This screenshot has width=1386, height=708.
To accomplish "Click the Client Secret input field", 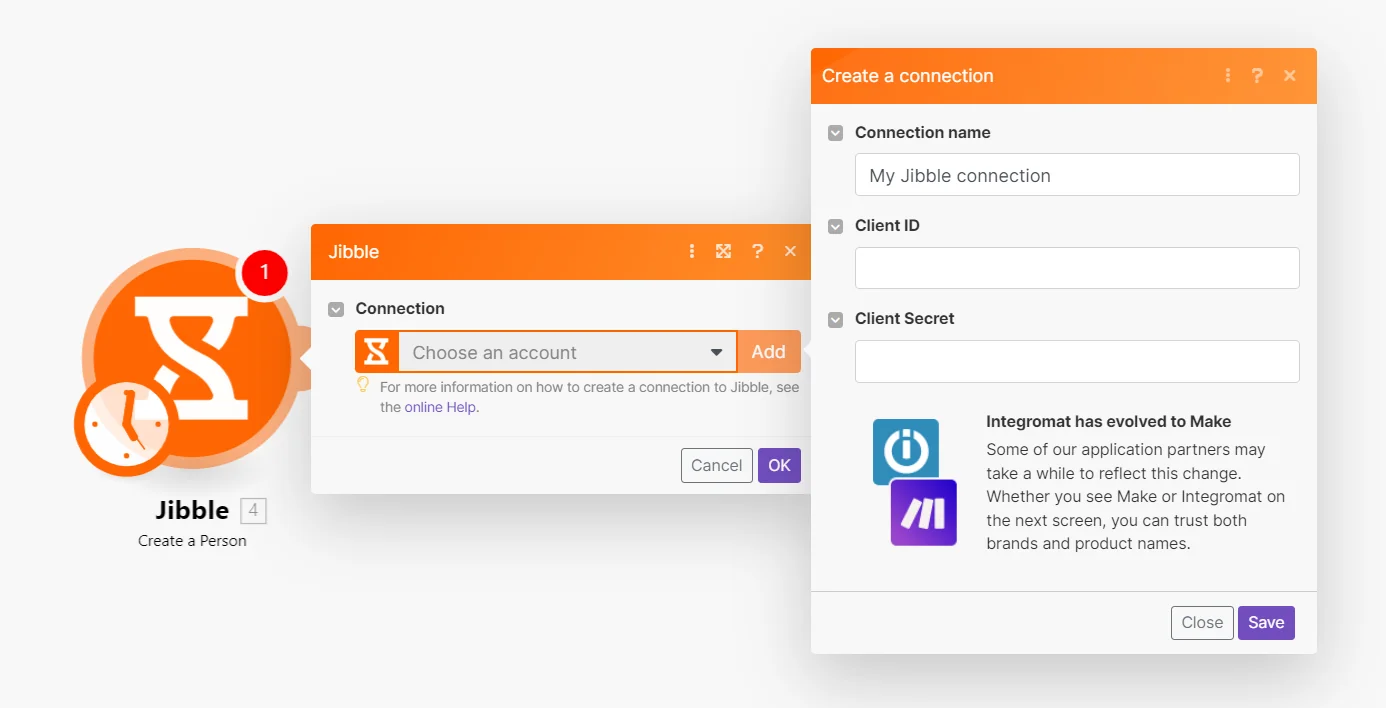I will point(1077,361).
